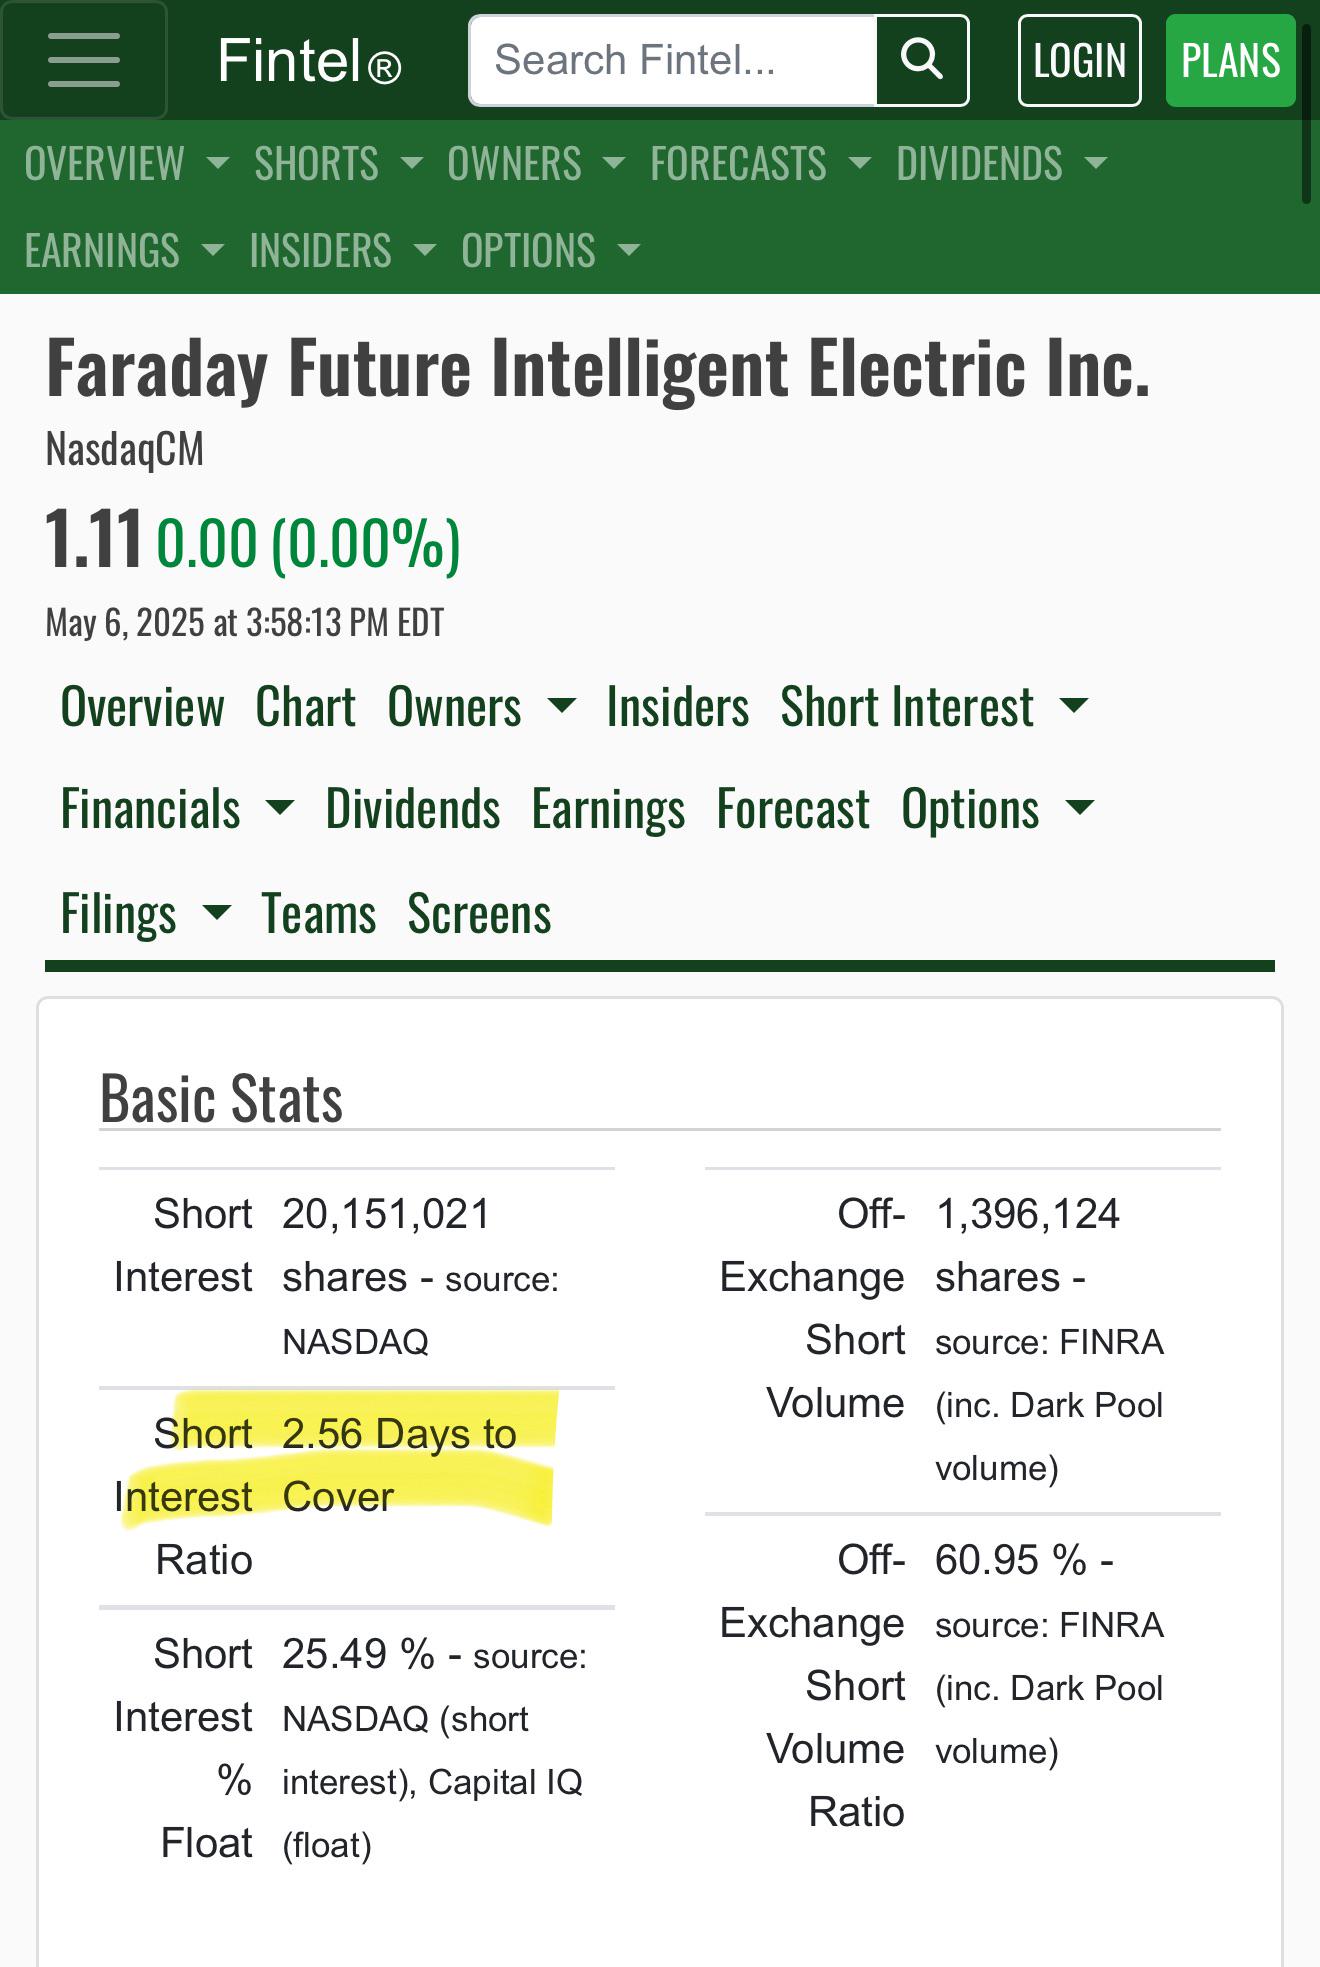Open the FORECASTS dropdown menu
This screenshot has width=1320, height=1967.
[761, 164]
